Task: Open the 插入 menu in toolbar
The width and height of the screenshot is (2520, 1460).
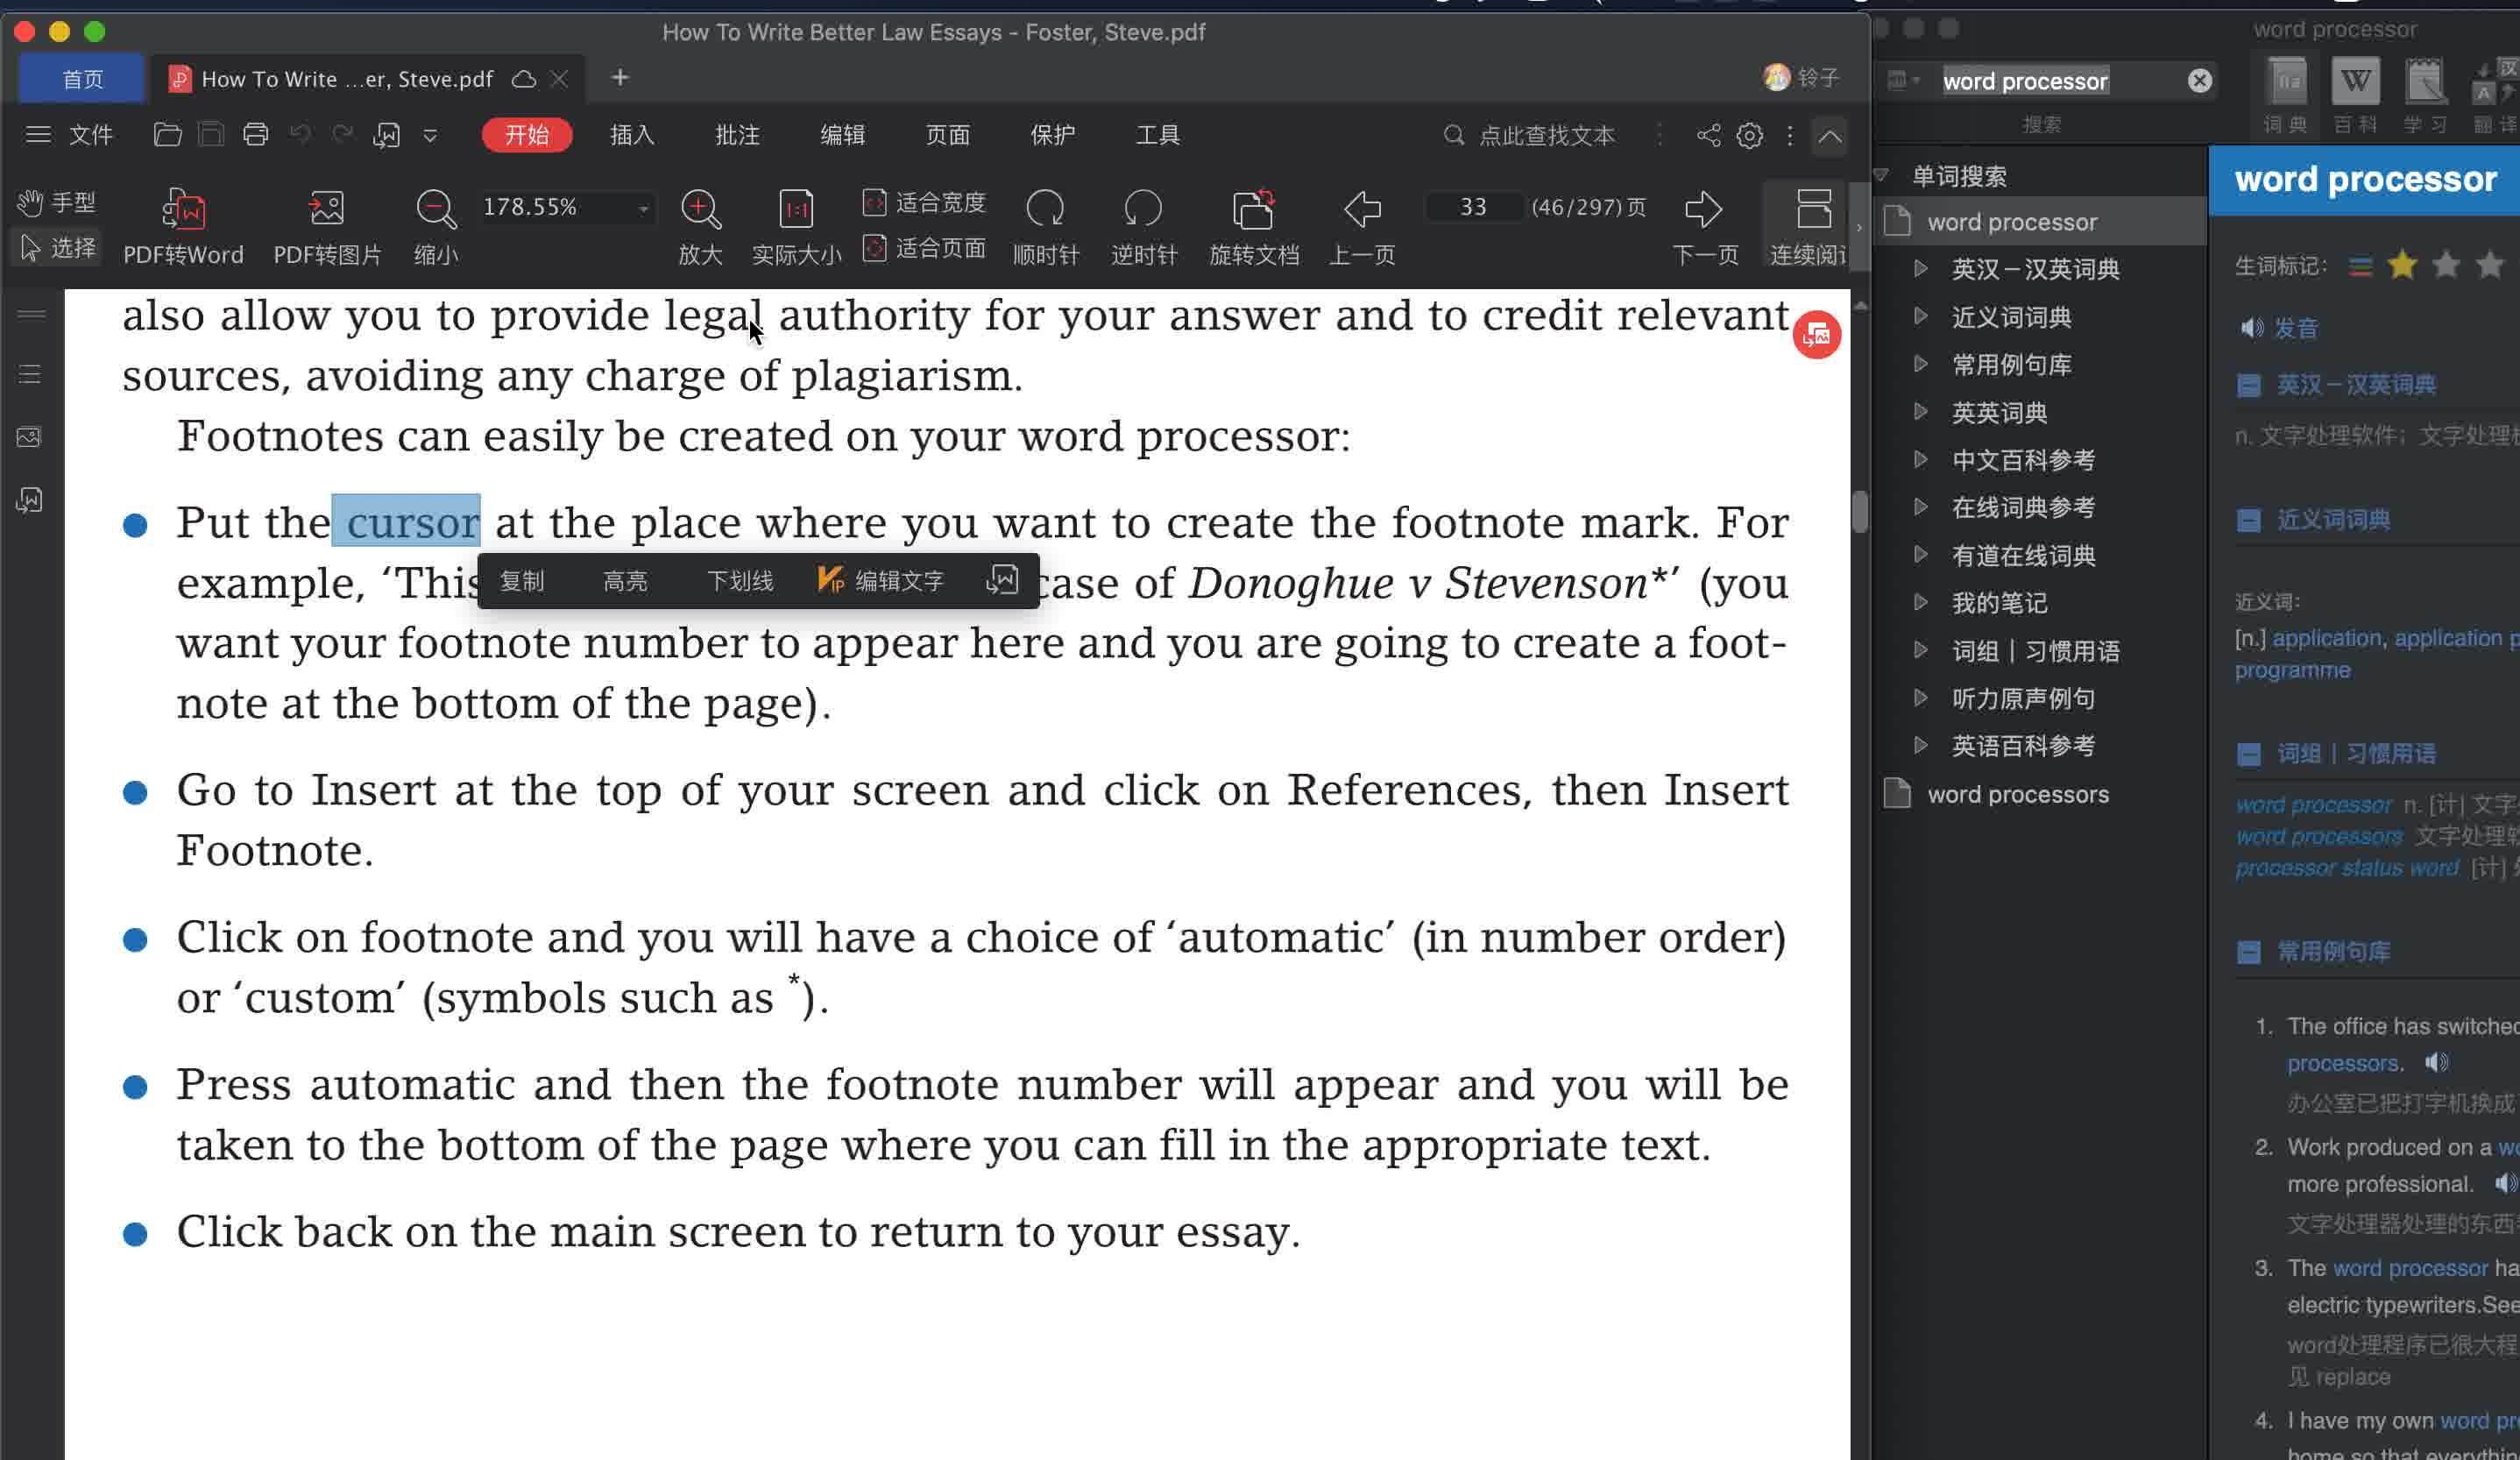Action: (631, 134)
